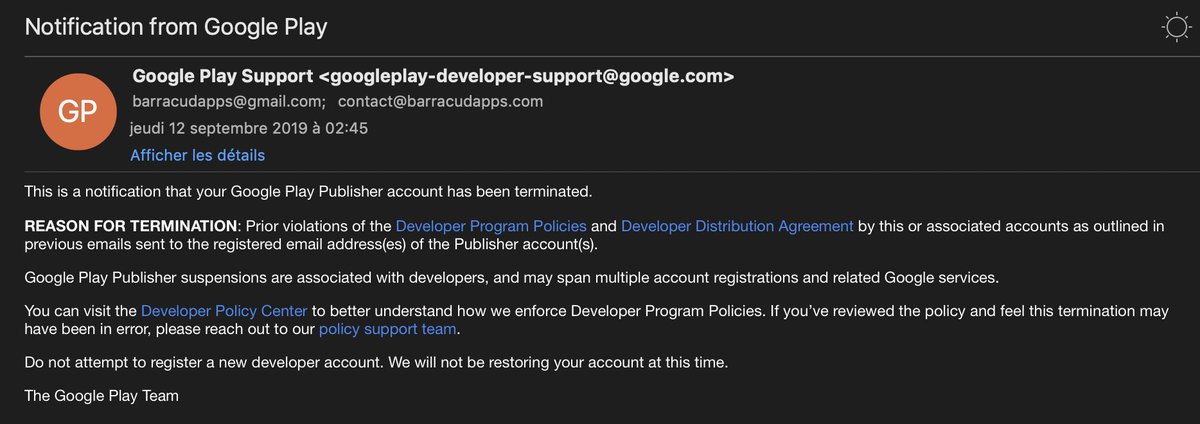The image size is (1200, 424).
Task: Click recipient barracudapps@gmail.com
Action: coord(228,102)
